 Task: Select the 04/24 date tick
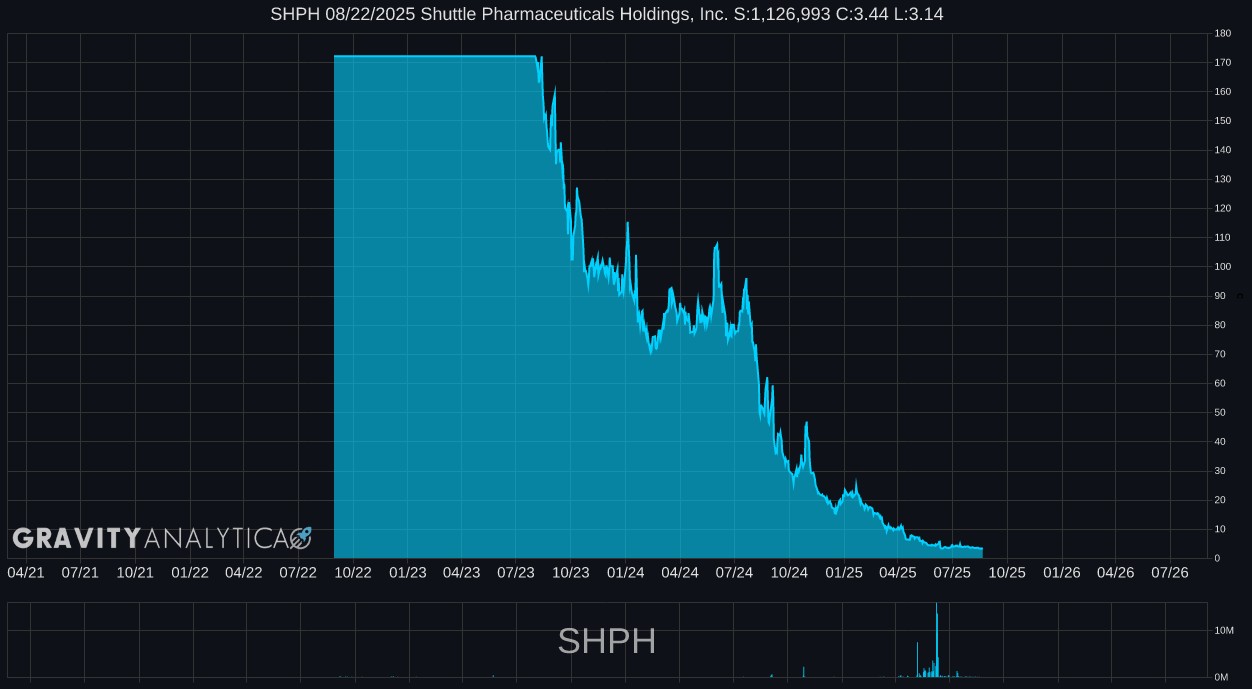point(680,572)
